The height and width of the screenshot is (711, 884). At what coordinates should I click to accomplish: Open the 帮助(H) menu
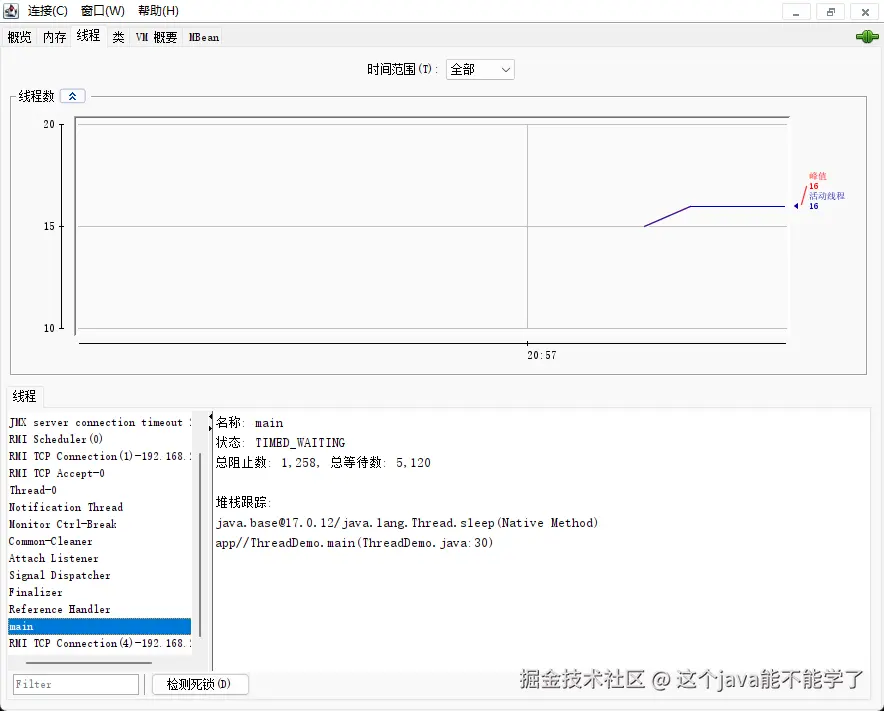(x=158, y=11)
